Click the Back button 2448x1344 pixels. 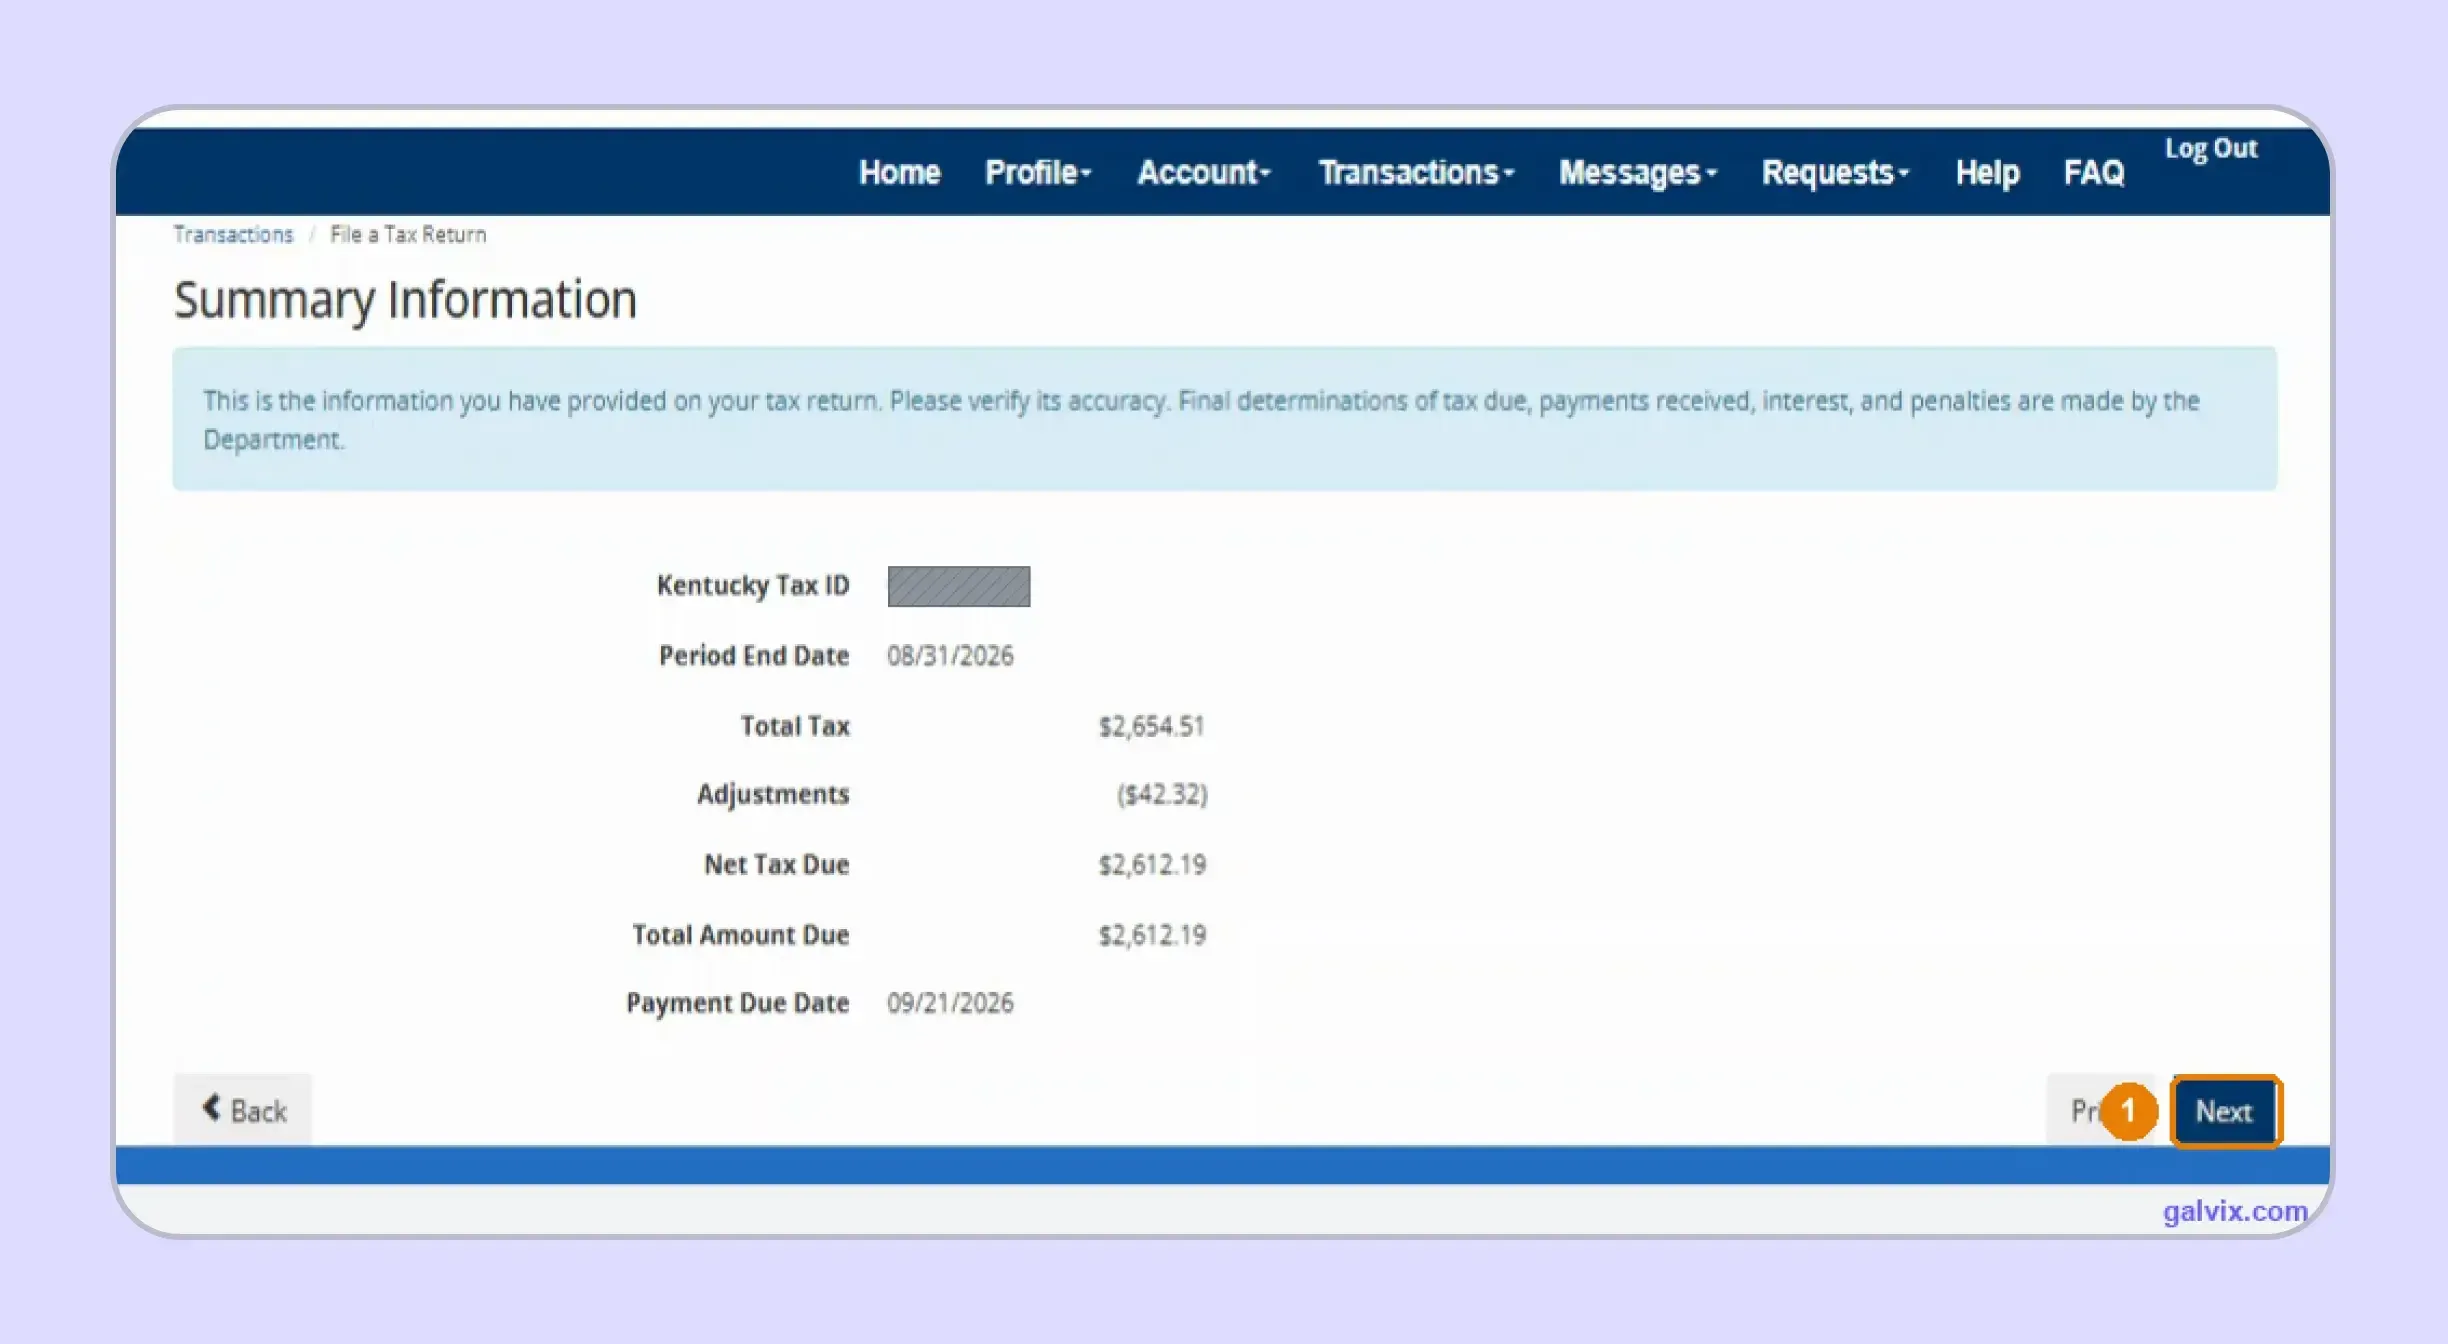click(243, 1110)
